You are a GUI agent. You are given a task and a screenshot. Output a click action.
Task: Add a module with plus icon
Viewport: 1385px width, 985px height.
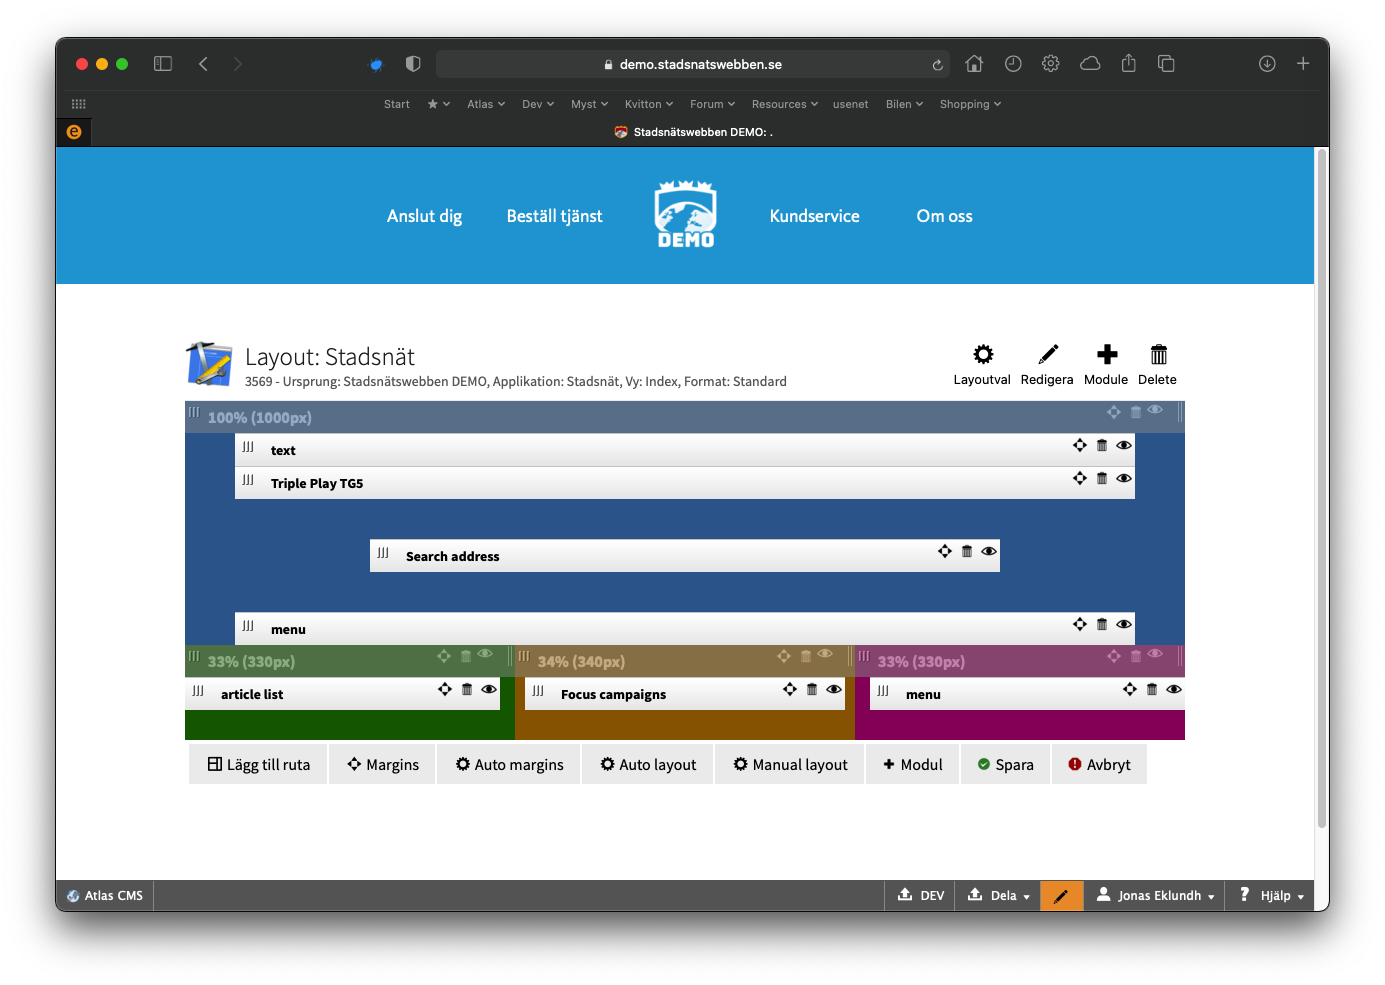(1106, 355)
